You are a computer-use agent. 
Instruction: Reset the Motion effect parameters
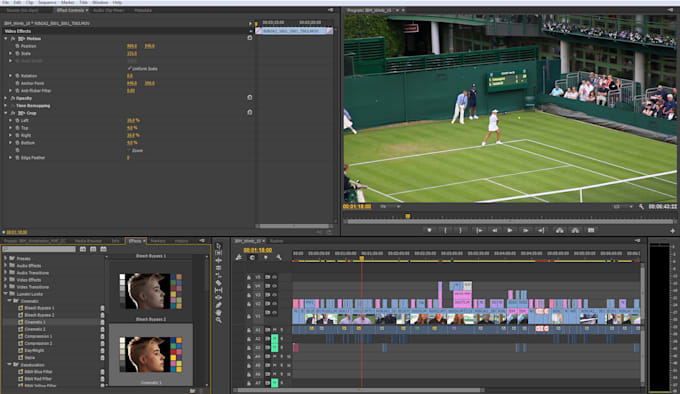[250, 38]
